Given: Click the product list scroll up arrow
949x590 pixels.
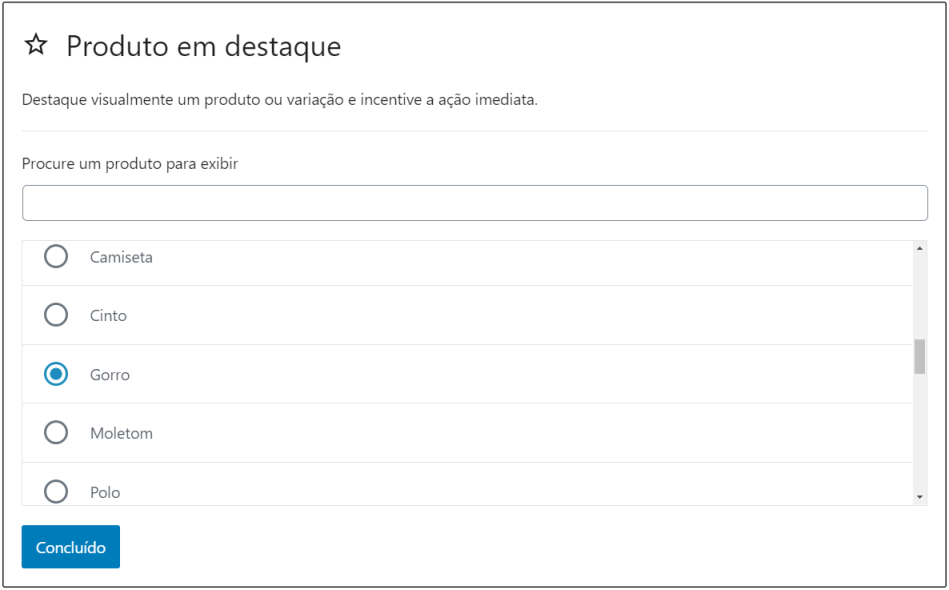Looking at the screenshot, I should (x=919, y=249).
